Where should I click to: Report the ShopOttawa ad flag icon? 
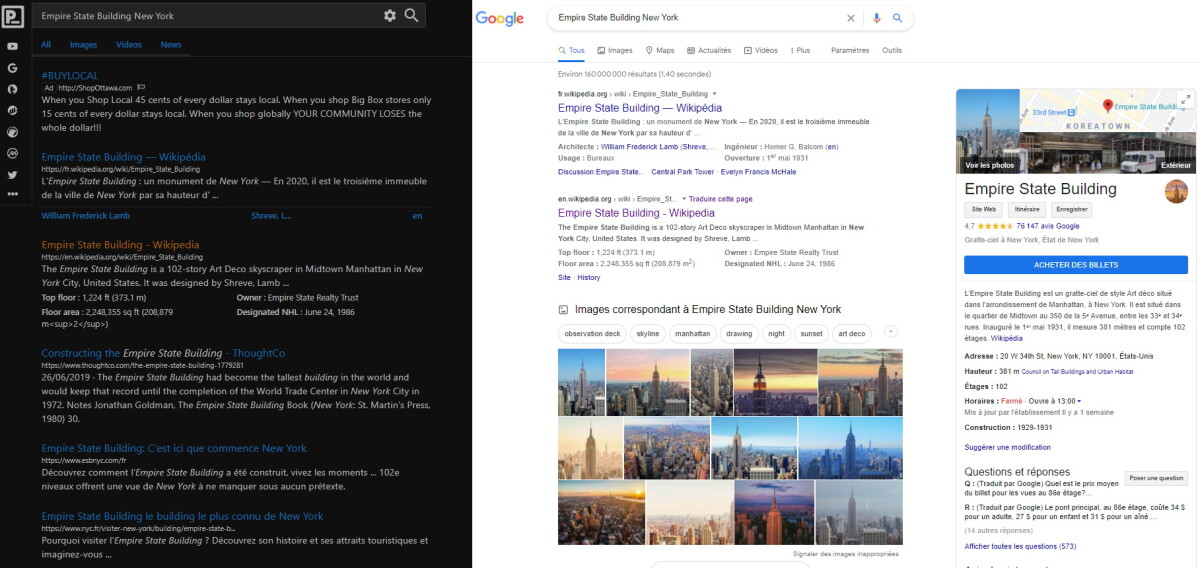coord(141,87)
